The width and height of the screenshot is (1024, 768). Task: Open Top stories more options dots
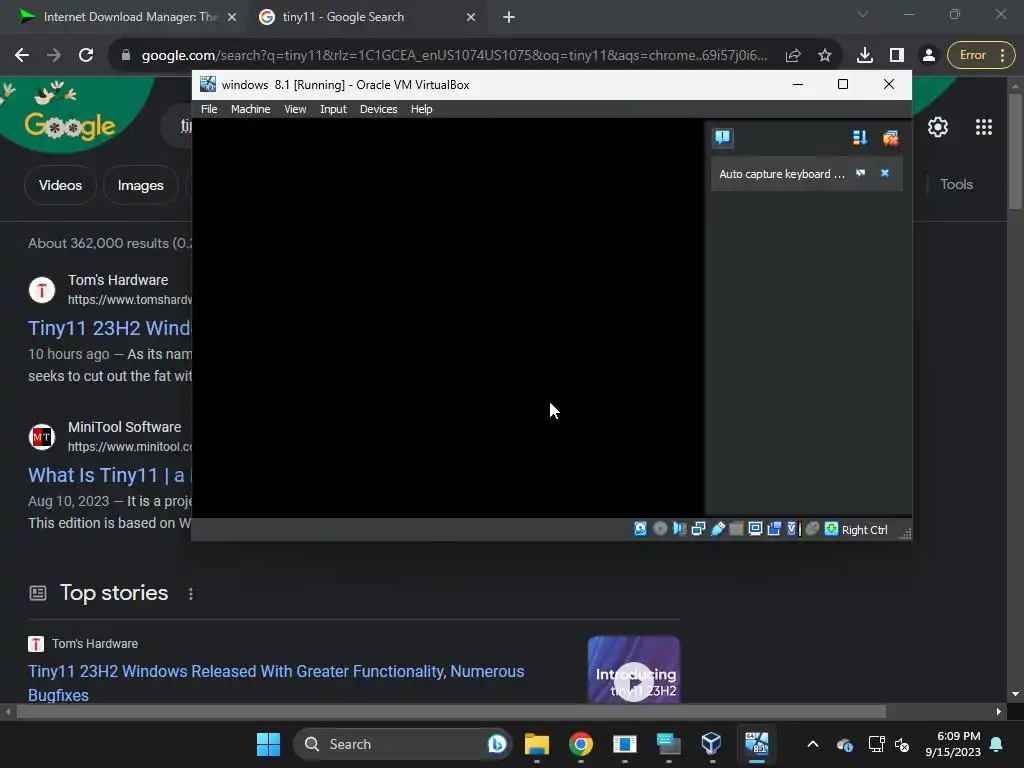[x=191, y=594]
